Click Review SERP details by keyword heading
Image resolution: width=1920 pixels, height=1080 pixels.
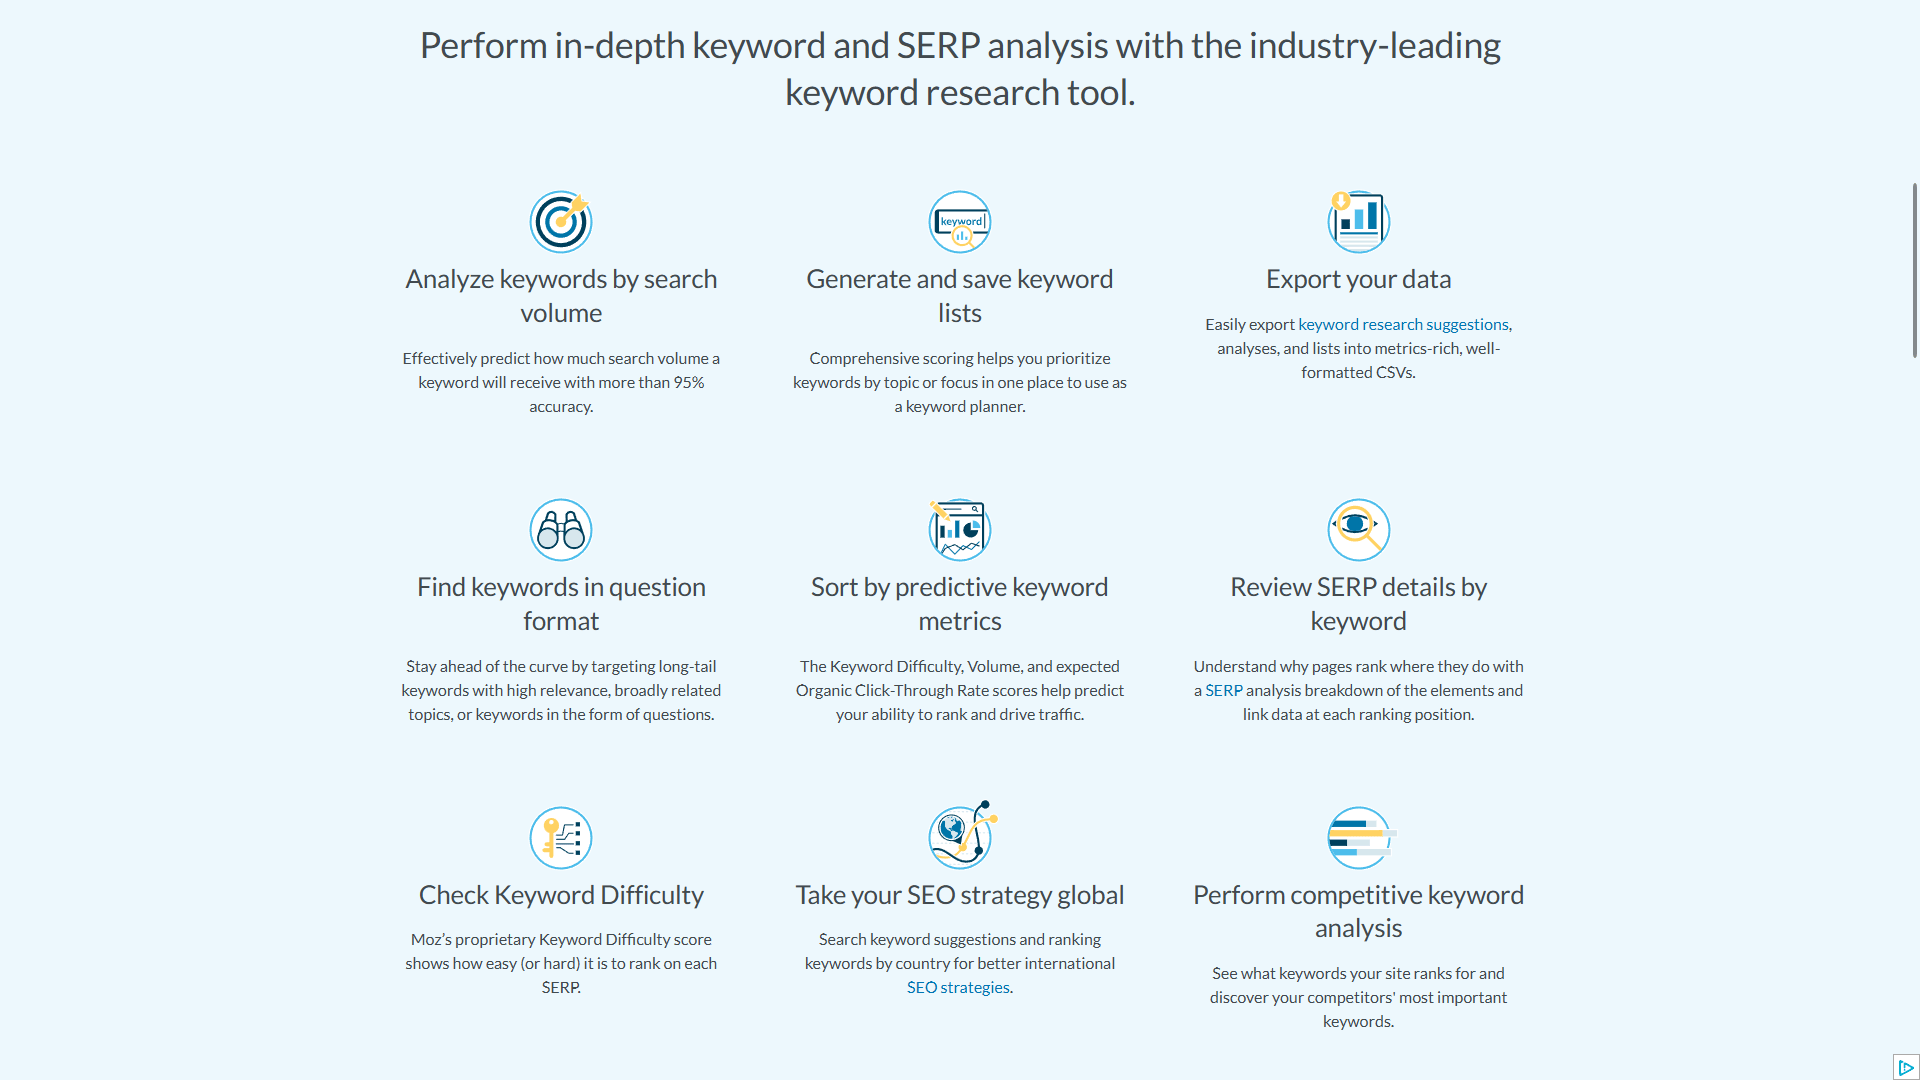click(x=1358, y=604)
